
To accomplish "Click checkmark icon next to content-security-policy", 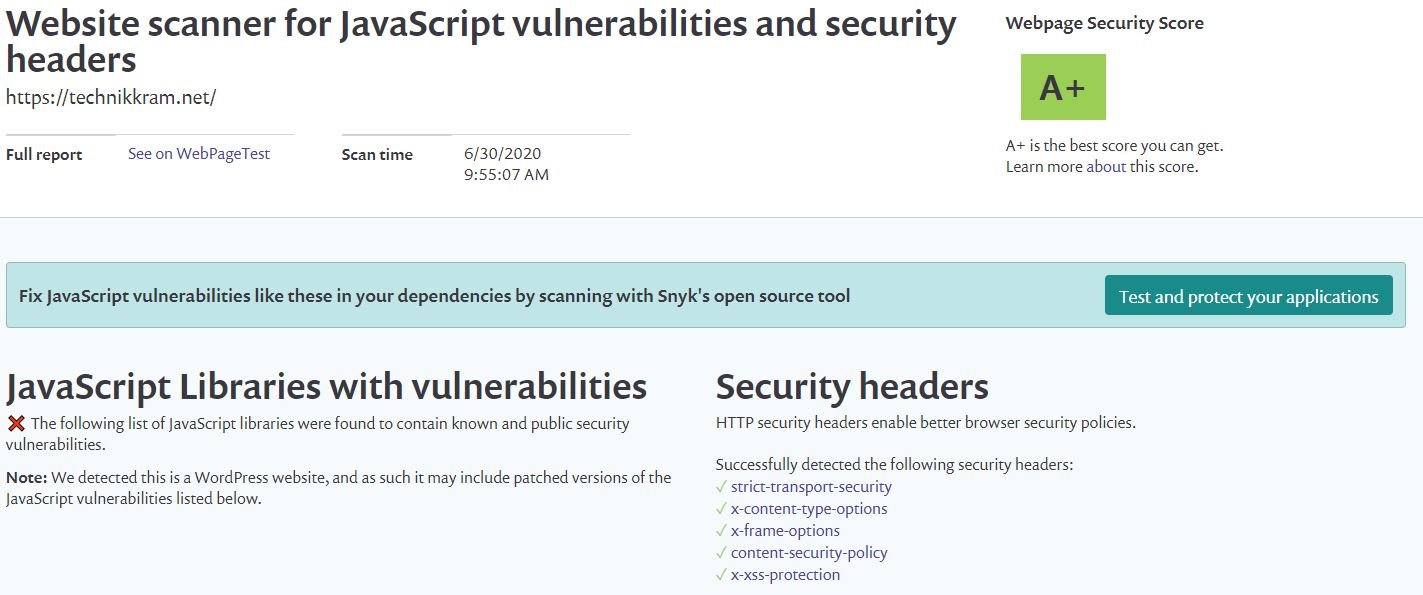I will tap(720, 553).
